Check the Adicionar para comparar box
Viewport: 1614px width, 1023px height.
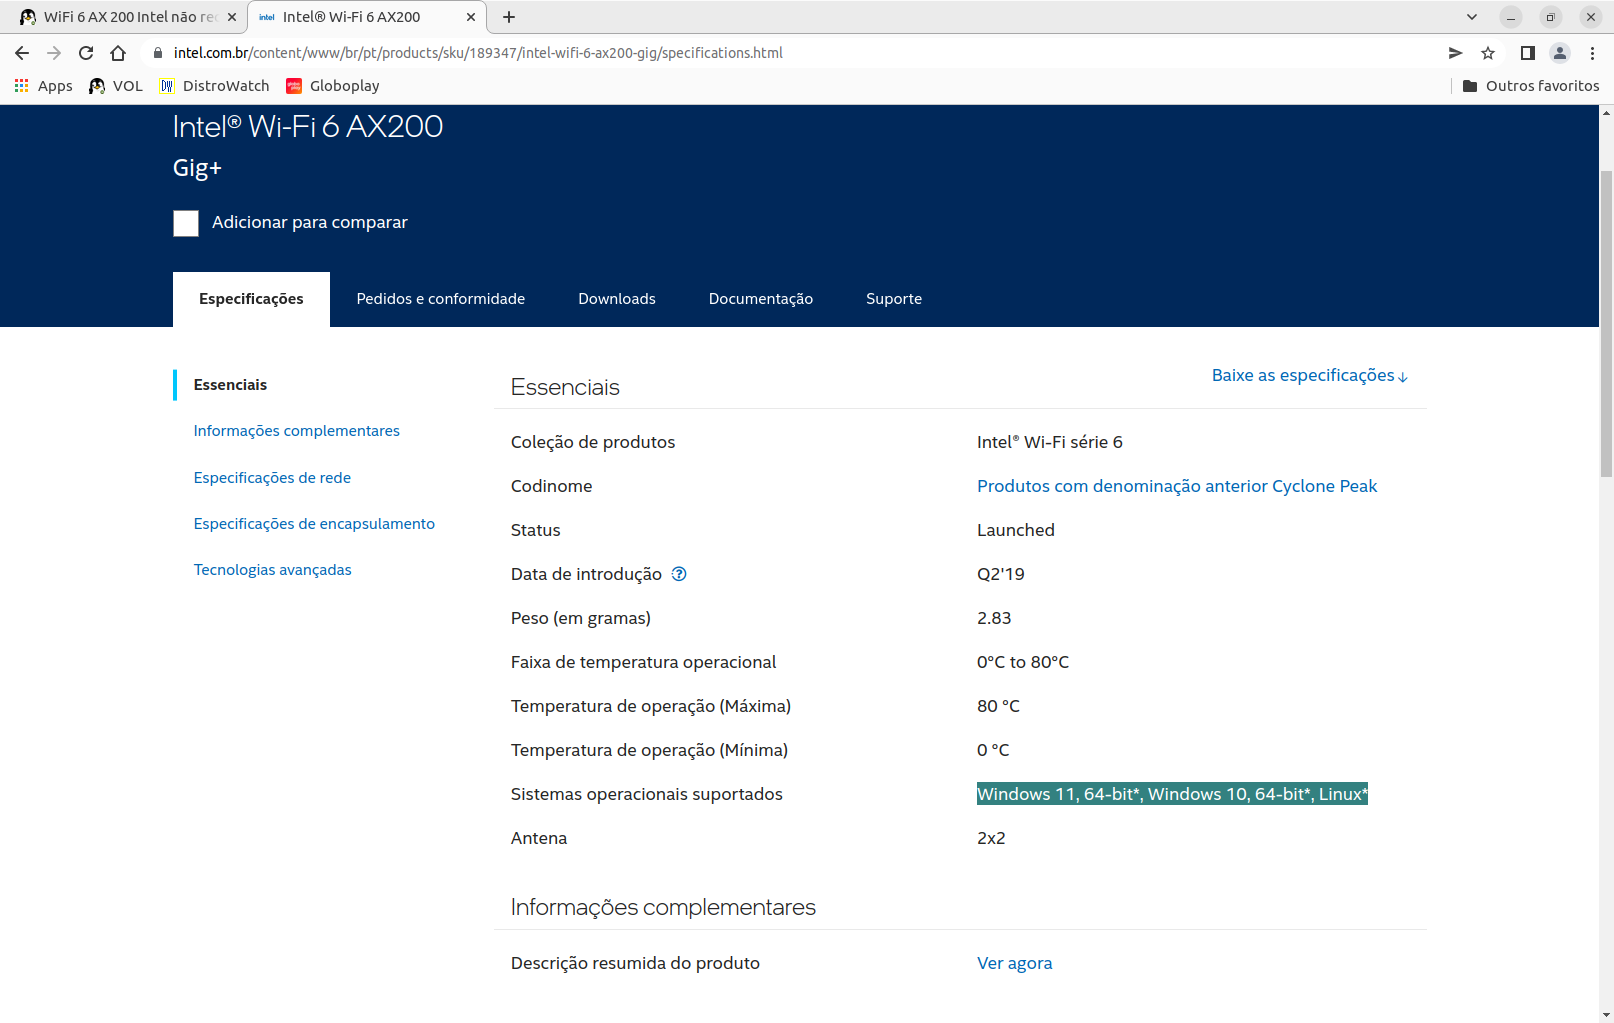(x=186, y=223)
